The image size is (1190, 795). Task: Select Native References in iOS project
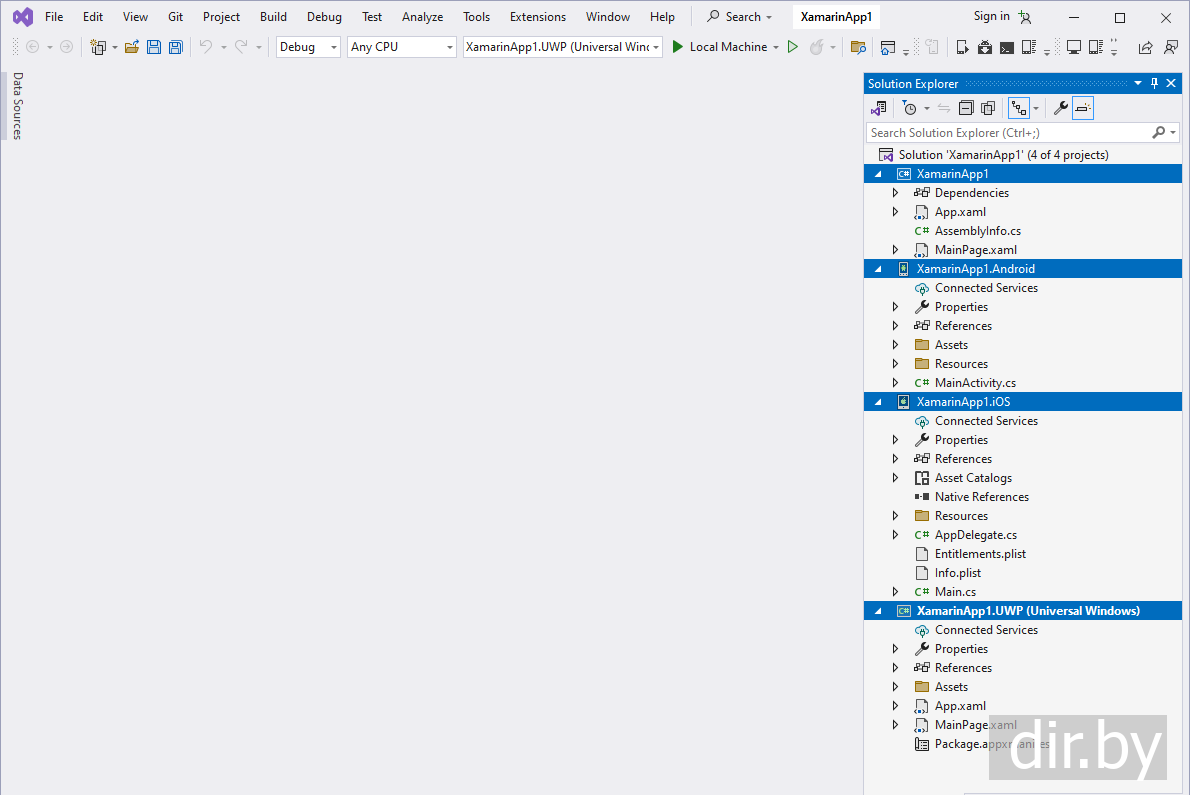(x=981, y=497)
